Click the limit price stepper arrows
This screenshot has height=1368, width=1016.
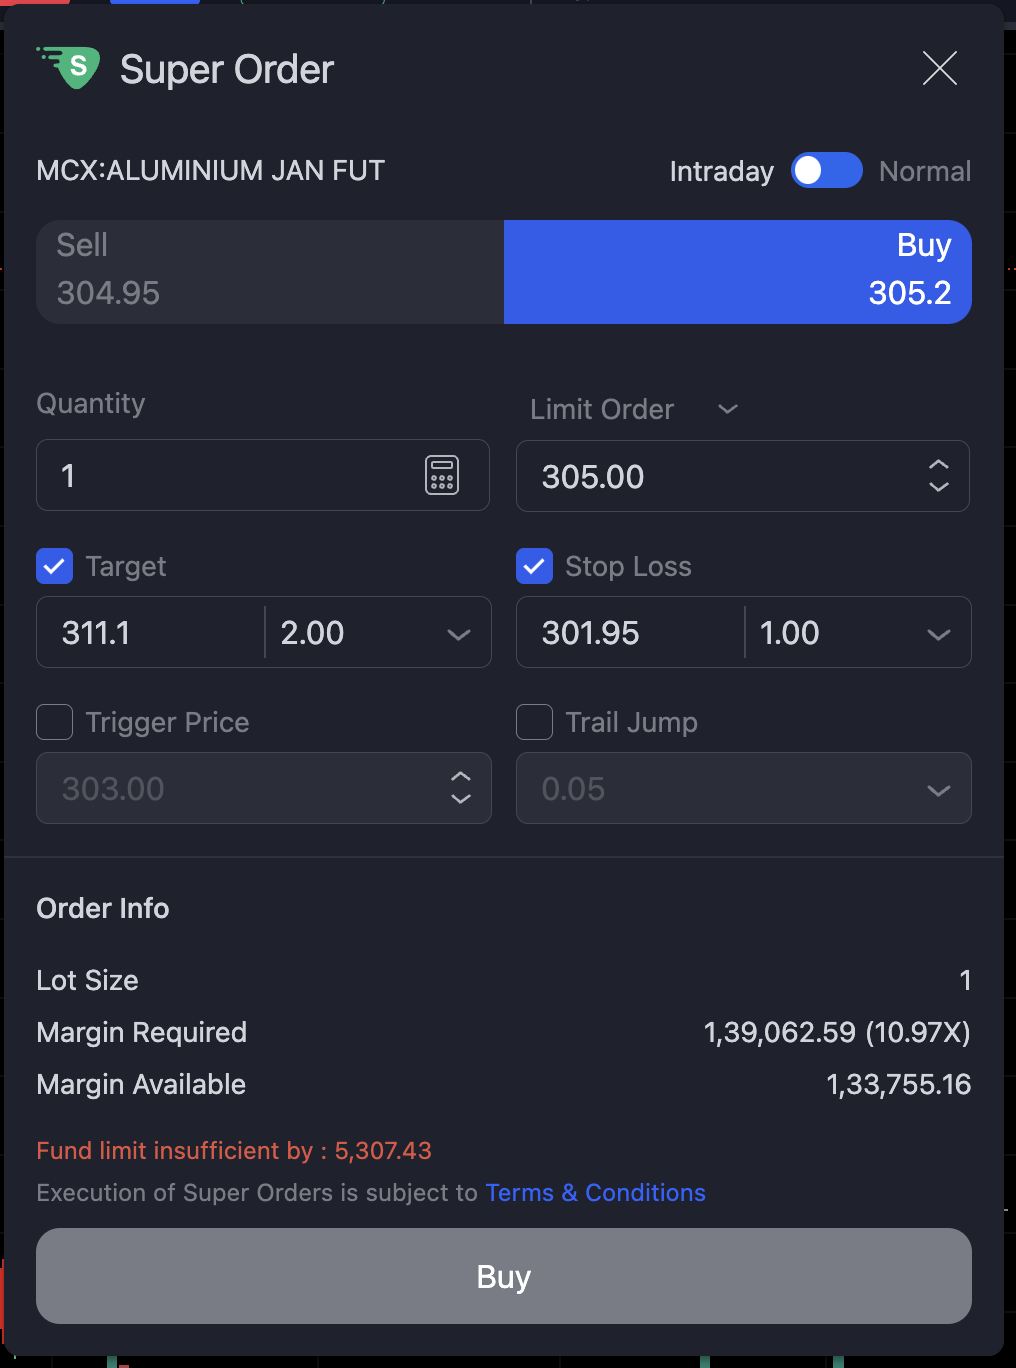938,476
